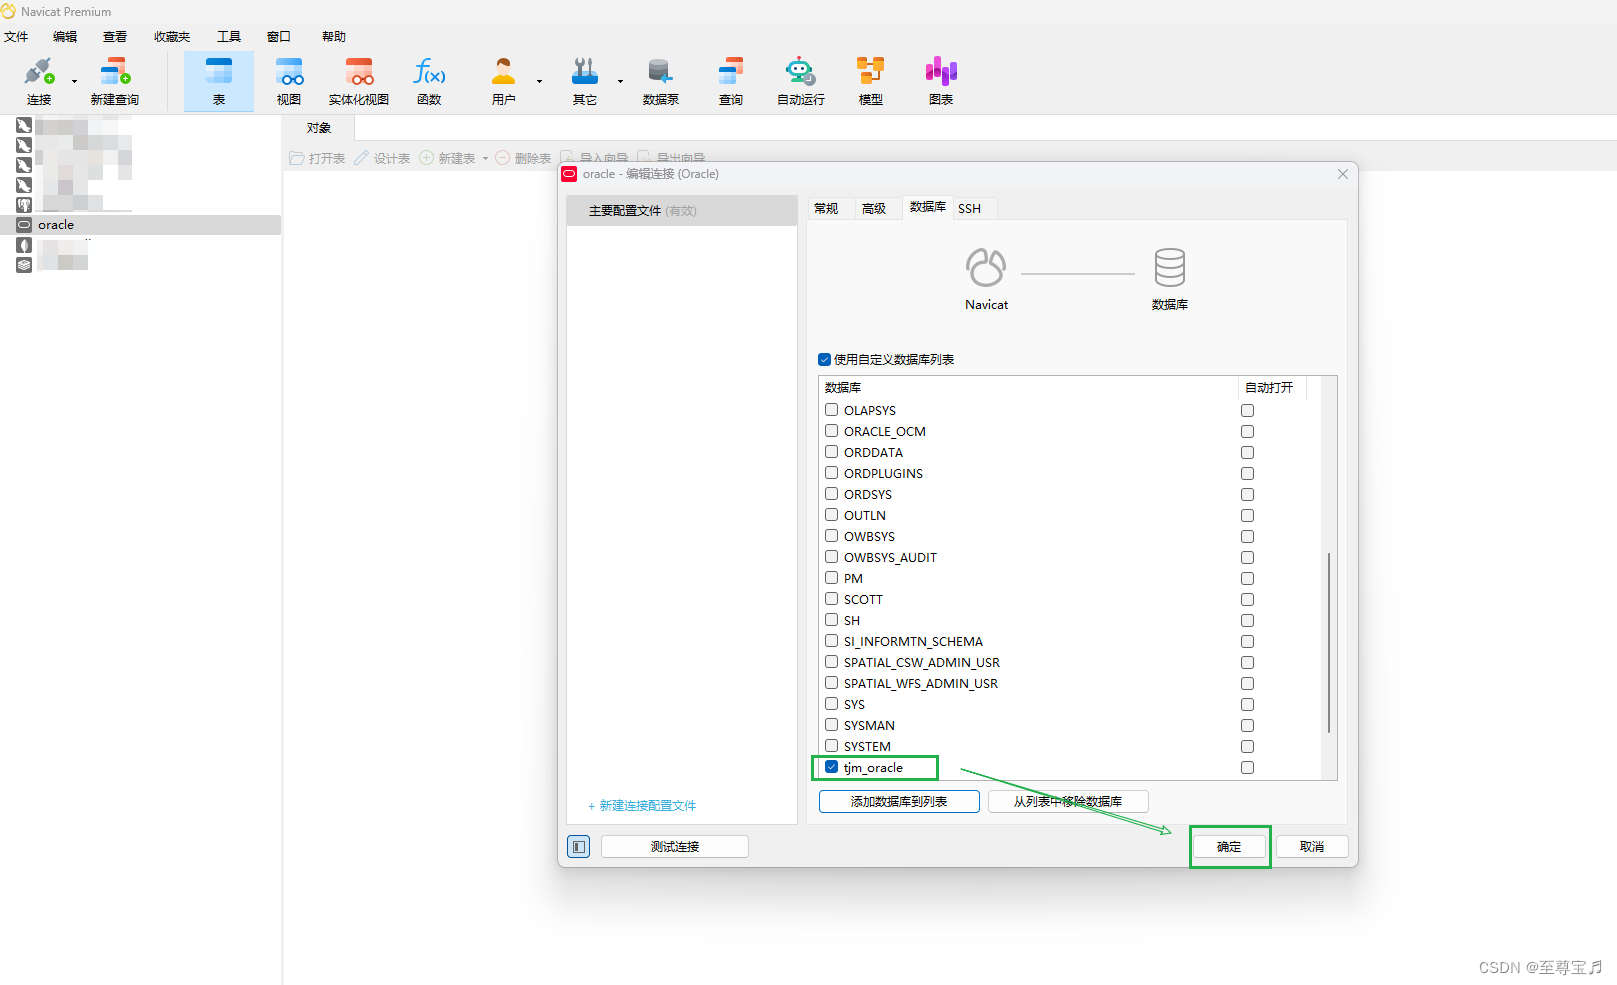Click the New Query (新建查询) icon
The image size is (1617, 985).
(115, 80)
